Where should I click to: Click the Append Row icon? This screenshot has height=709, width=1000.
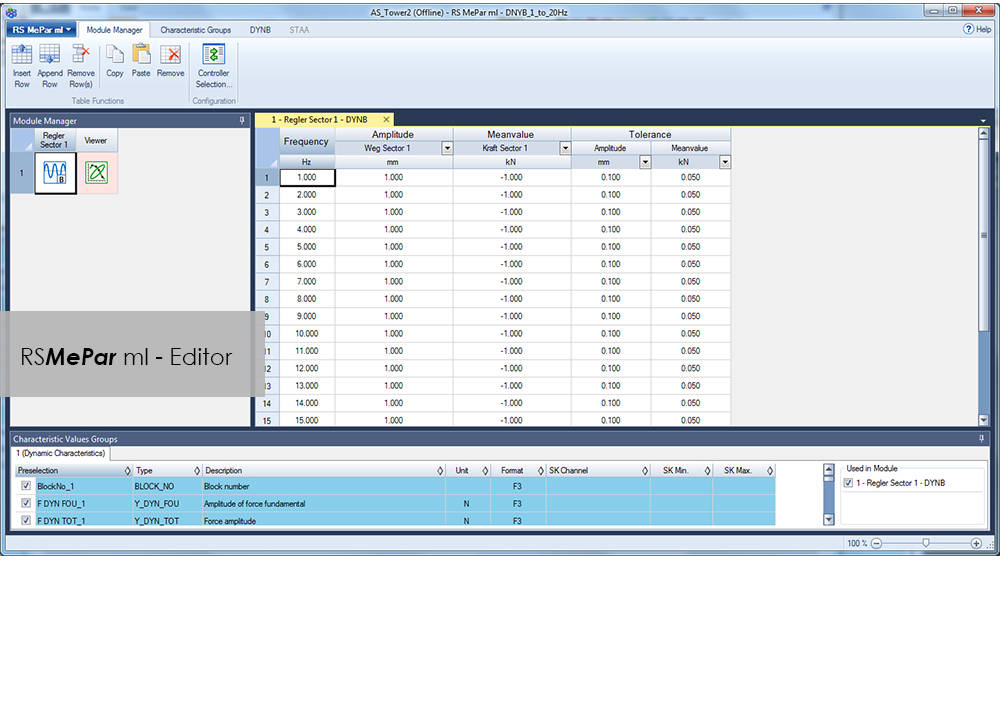50,56
